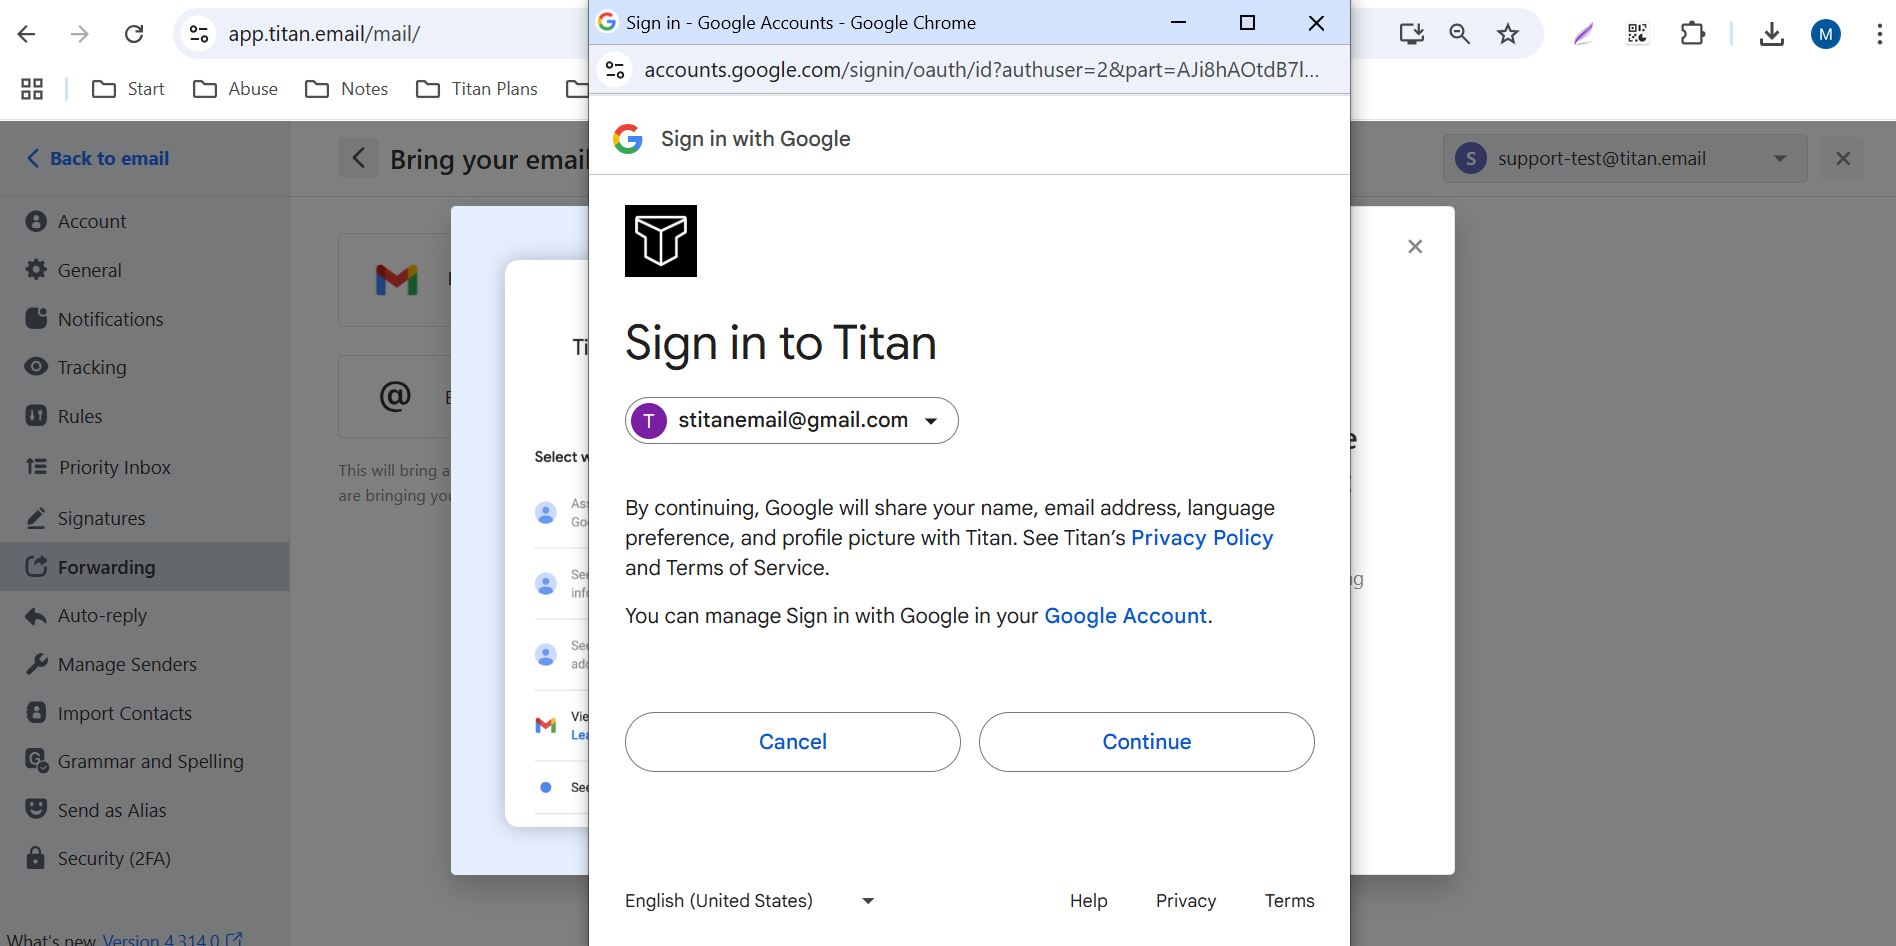Image resolution: width=1896 pixels, height=946 pixels.
Task: Click the Auto-reply arrow icon
Action: click(x=36, y=615)
